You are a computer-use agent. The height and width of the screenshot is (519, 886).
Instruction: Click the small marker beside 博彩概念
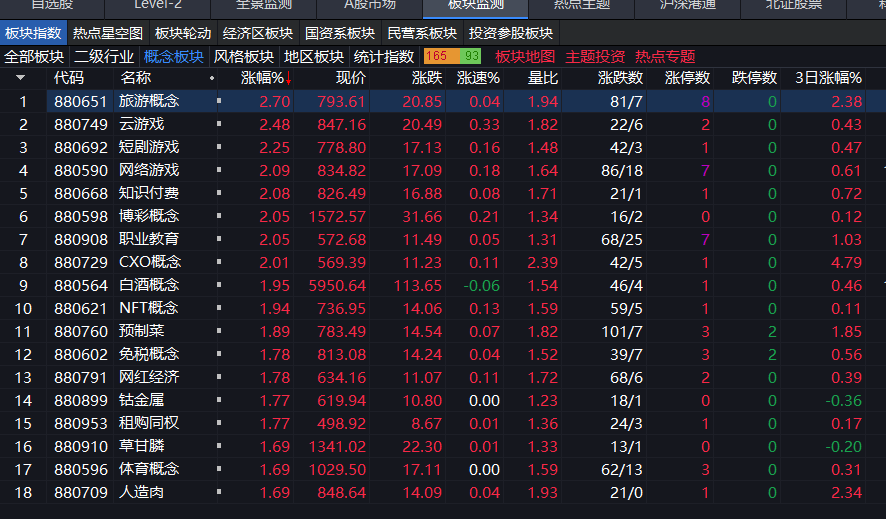219,216
